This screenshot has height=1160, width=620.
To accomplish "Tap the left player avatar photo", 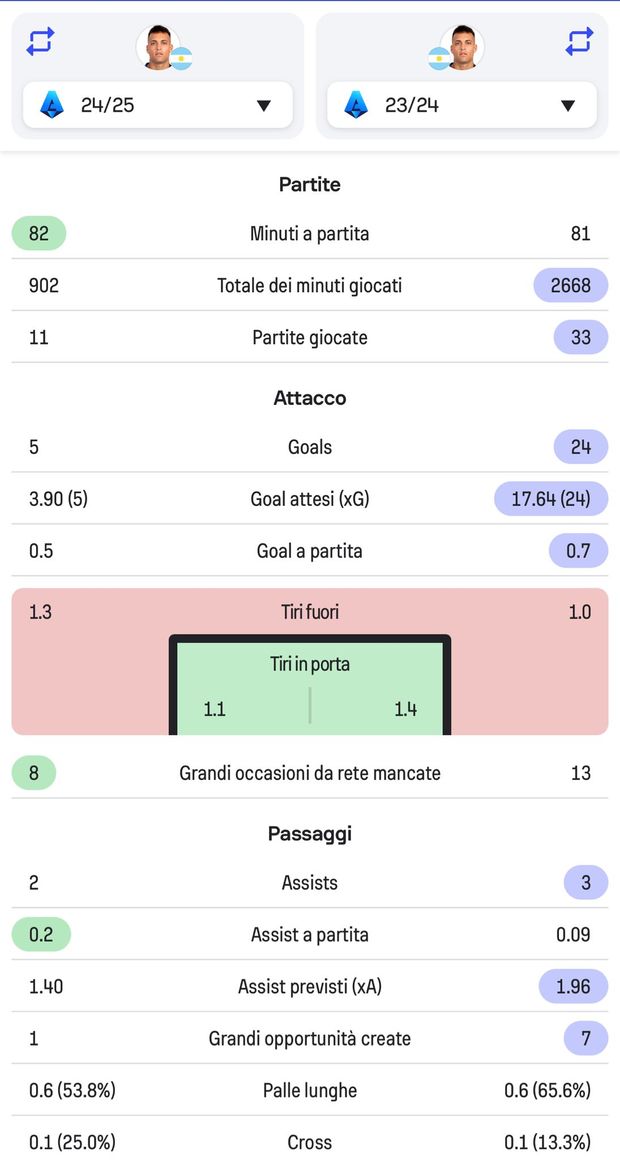I will click(158, 47).
